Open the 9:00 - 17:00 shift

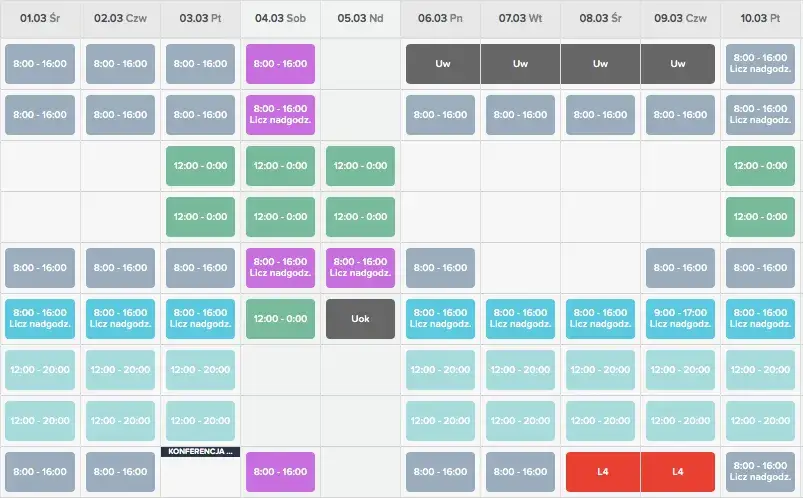point(680,319)
